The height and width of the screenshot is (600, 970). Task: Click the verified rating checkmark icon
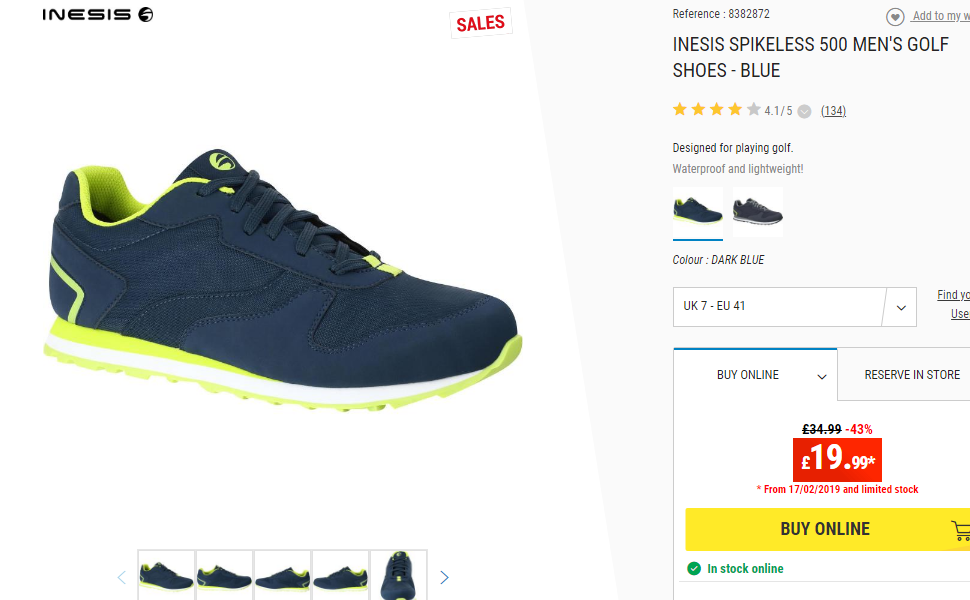[804, 111]
